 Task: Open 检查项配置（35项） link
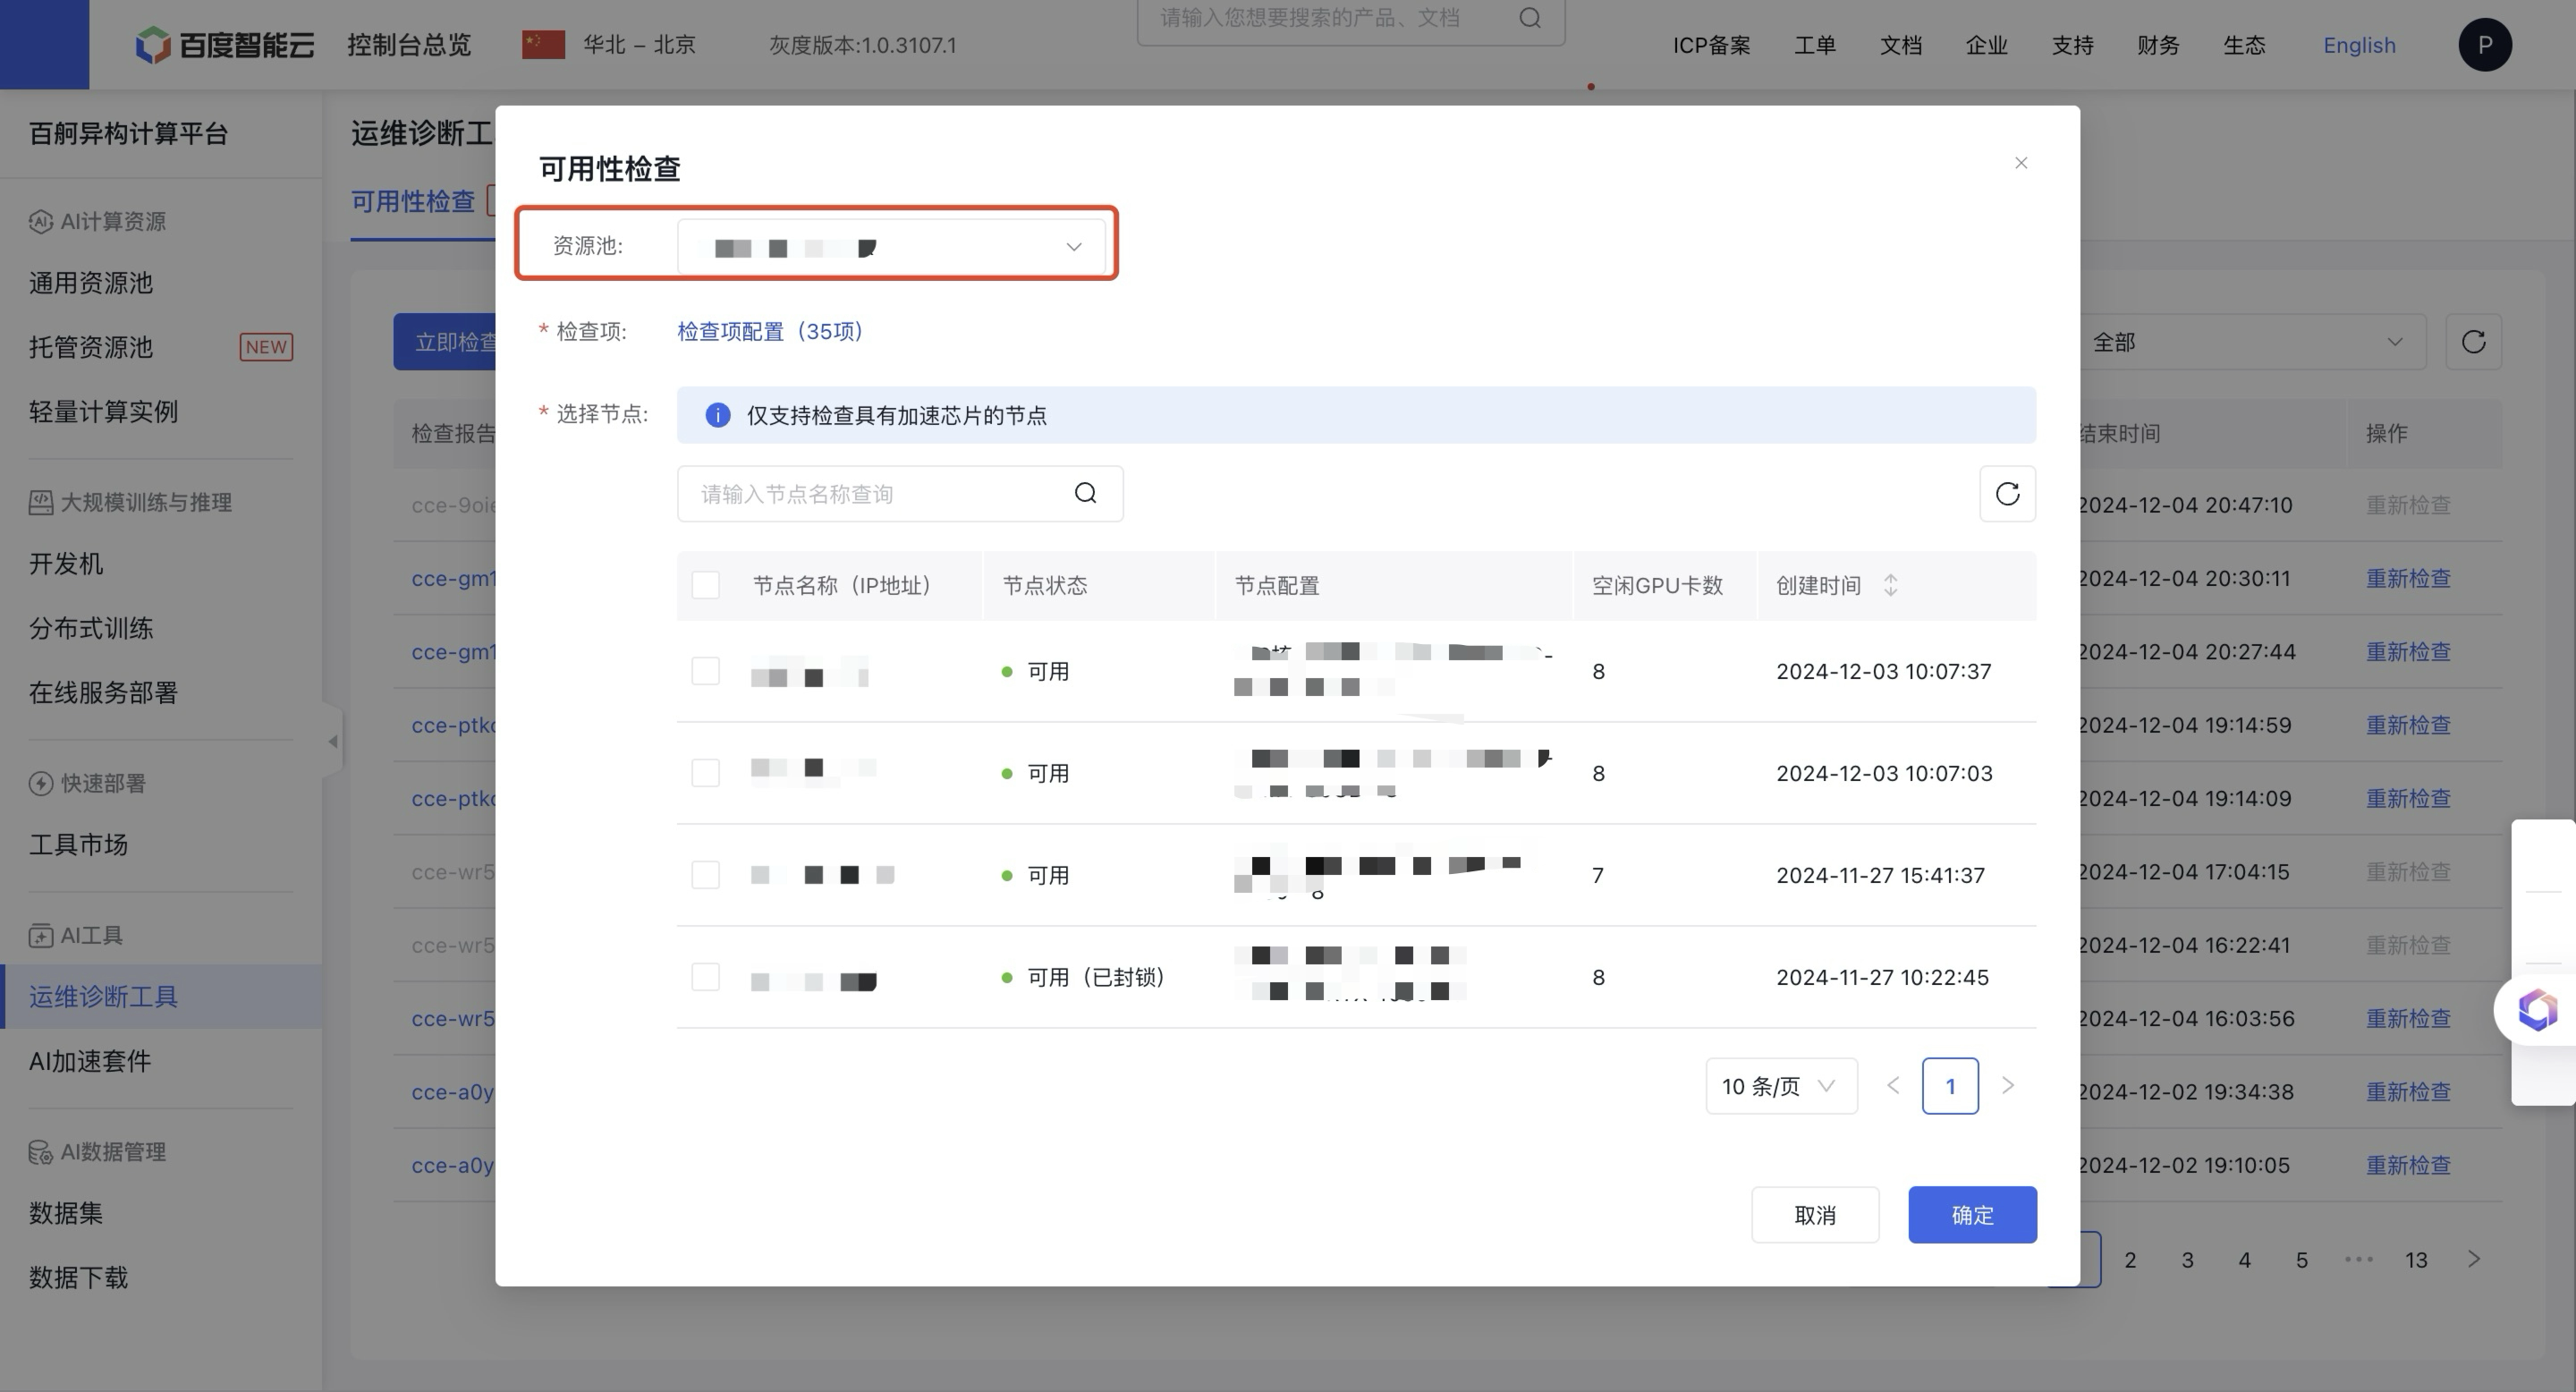click(x=770, y=331)
